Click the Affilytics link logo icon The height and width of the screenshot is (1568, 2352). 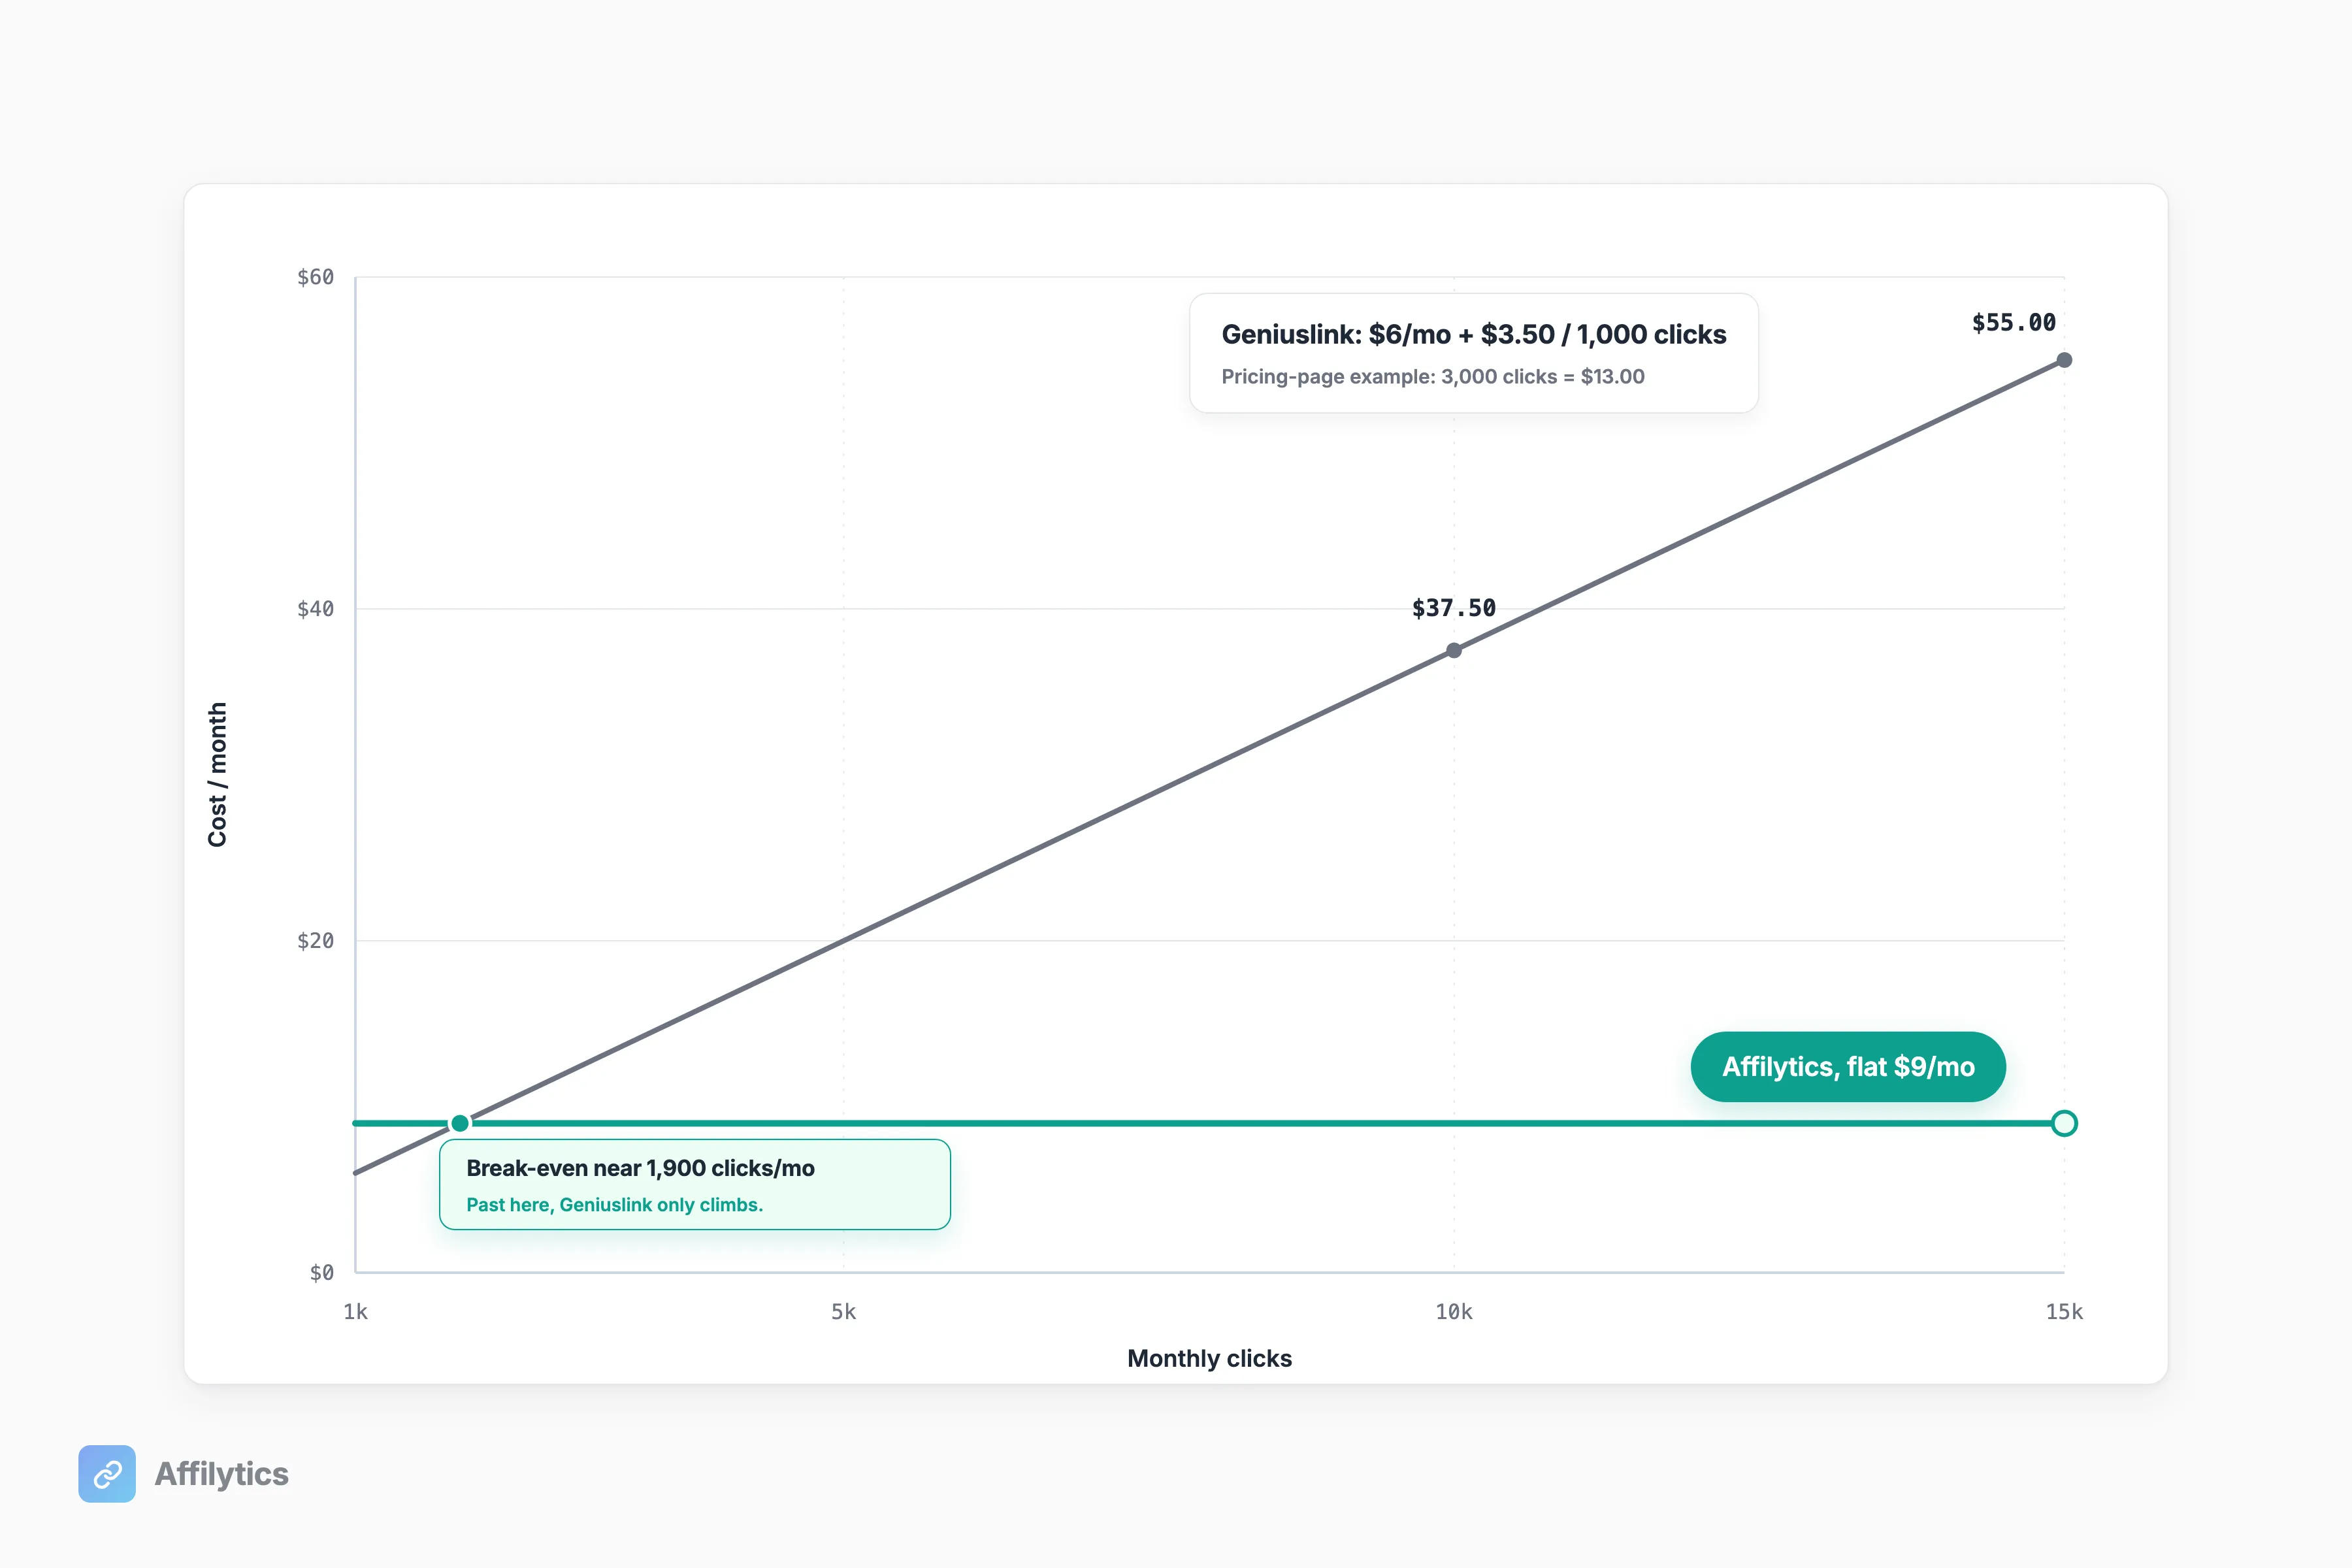[x=107, y=1473]
